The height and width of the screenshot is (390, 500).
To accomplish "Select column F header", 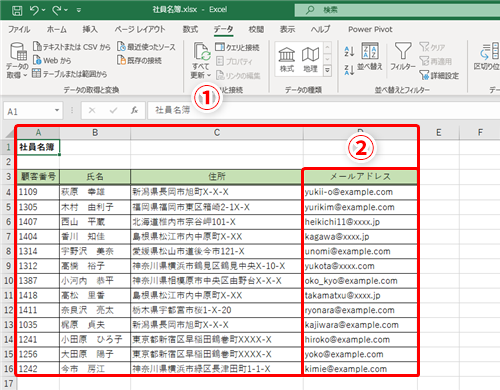I will point(480,133).
